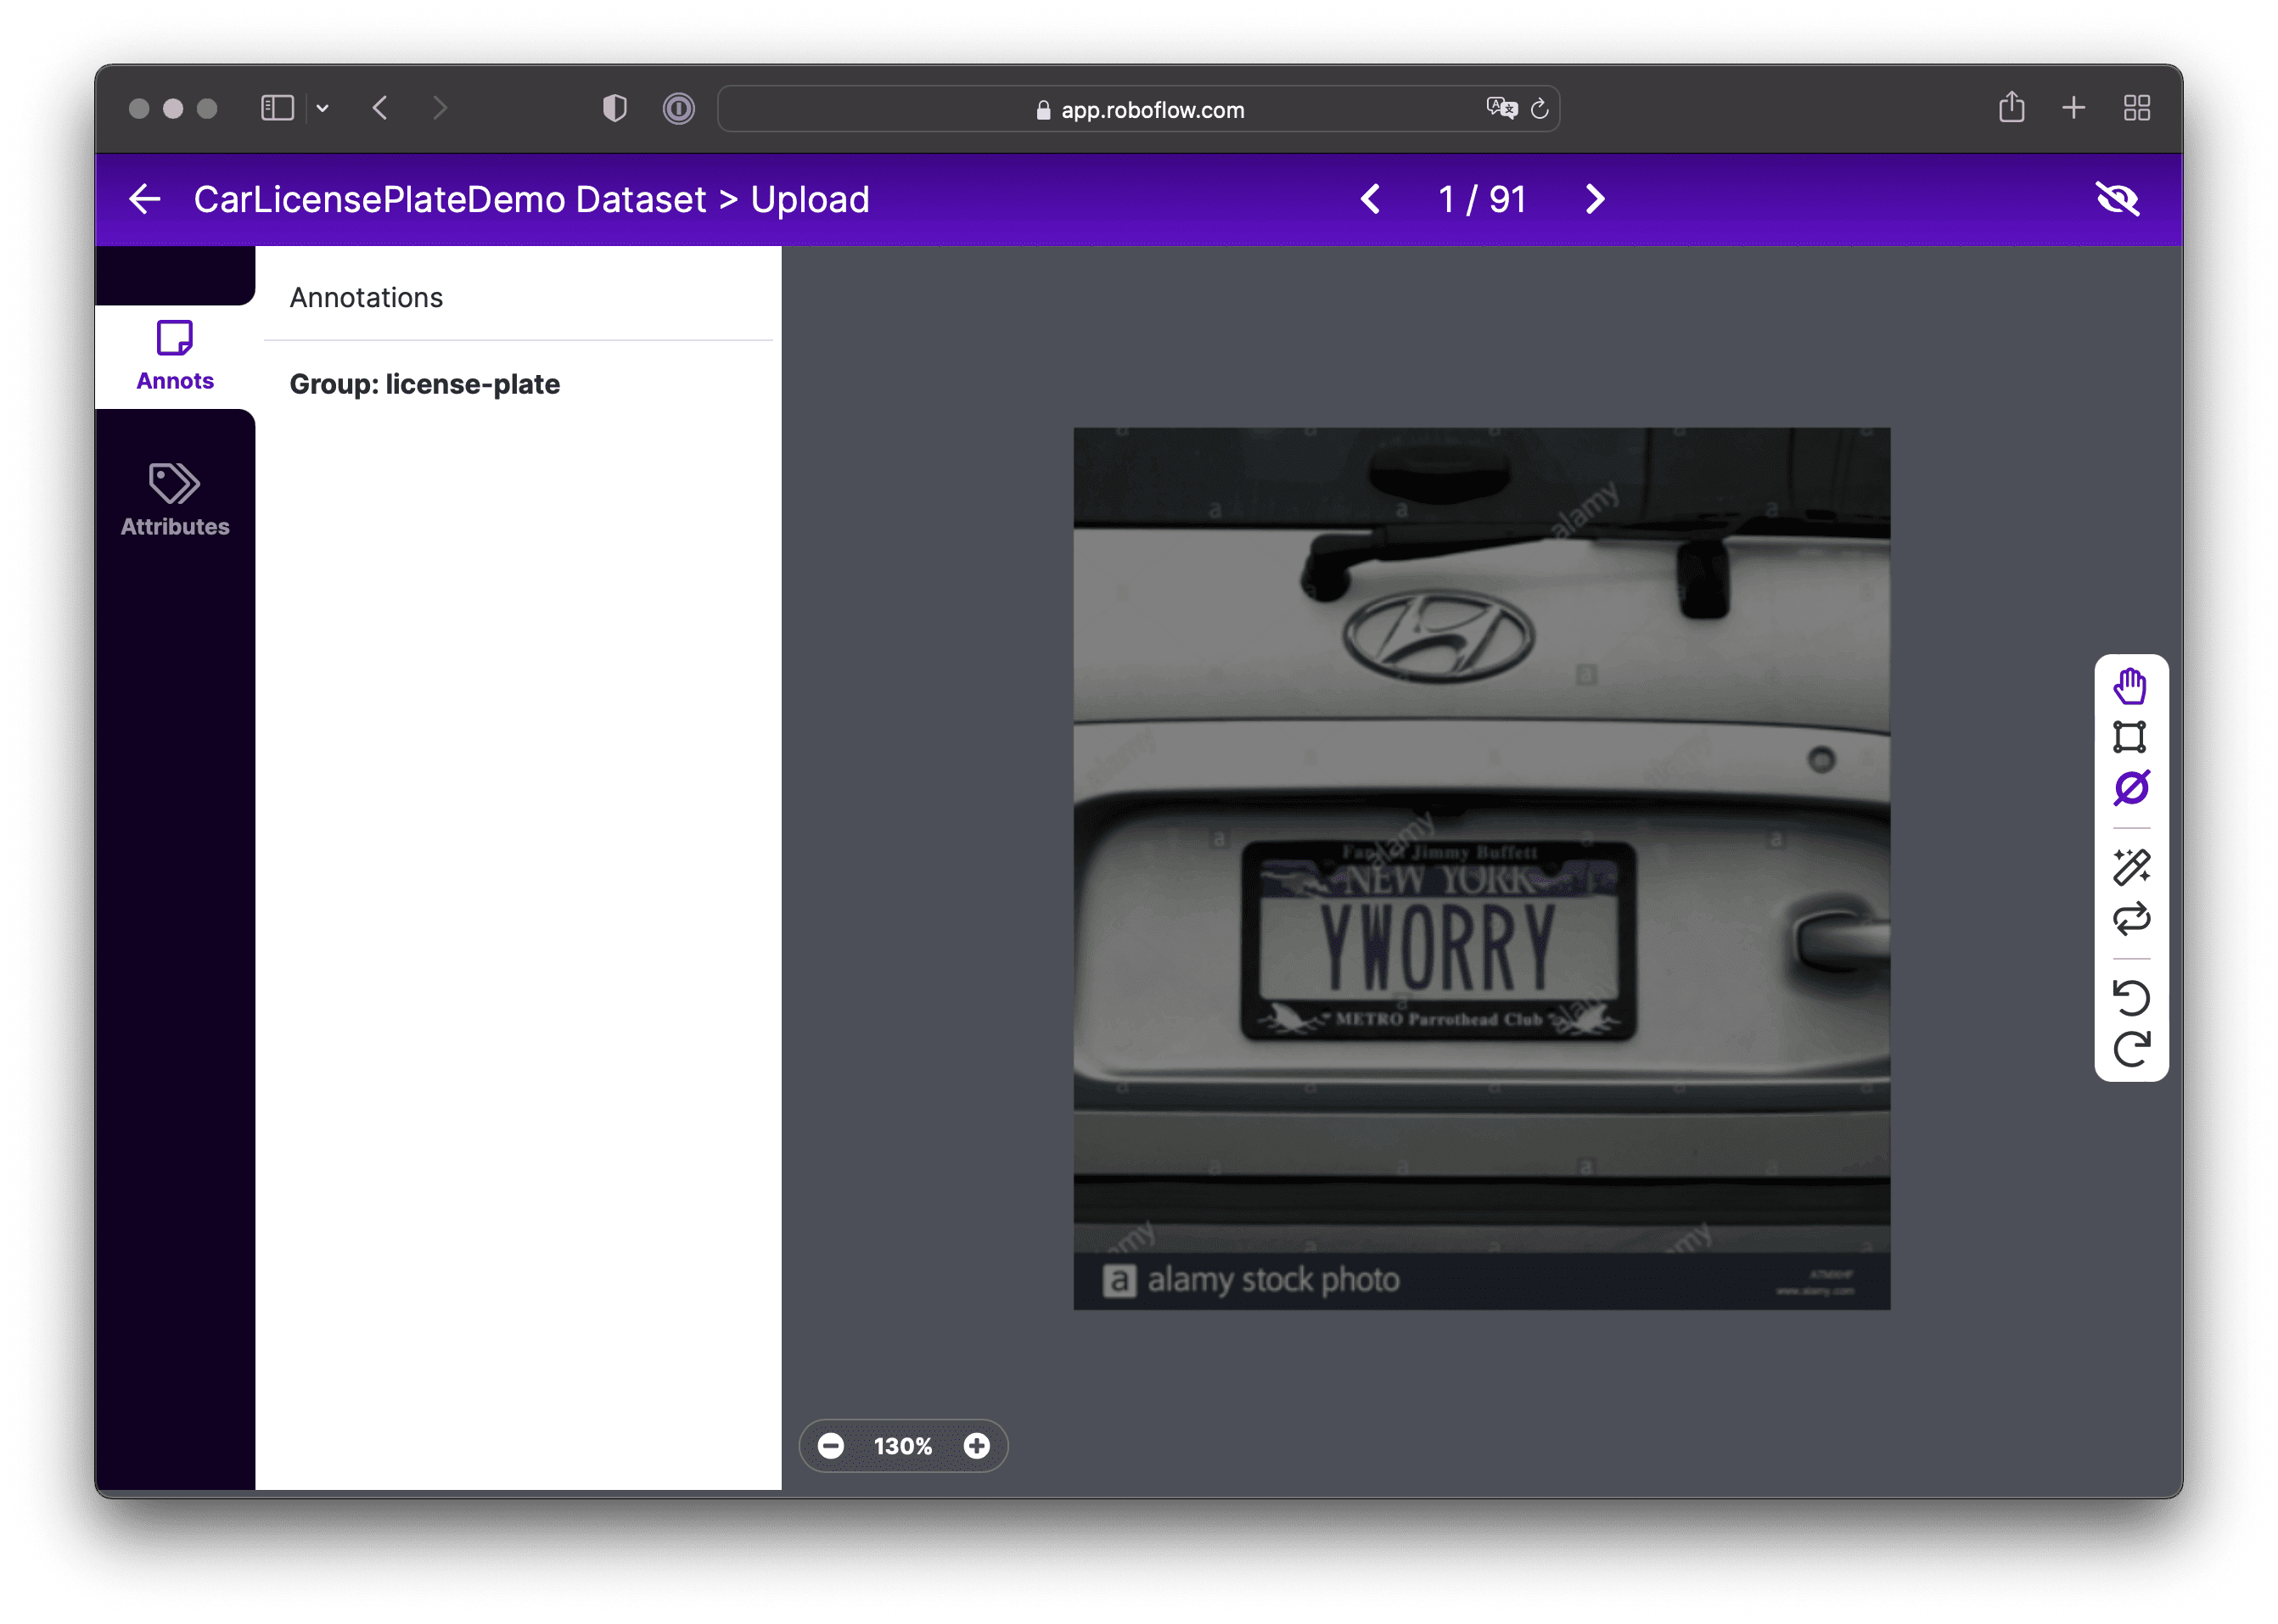Activate the magic wand label assist
Viewport: 2278px width, 1624px height.
click(x=2131, y=867)
